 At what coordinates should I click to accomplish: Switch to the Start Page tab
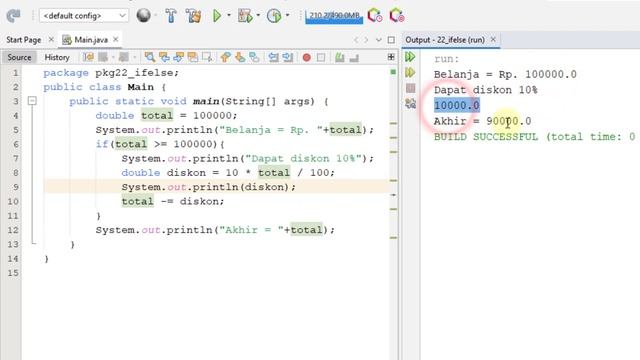click(24, 40)
